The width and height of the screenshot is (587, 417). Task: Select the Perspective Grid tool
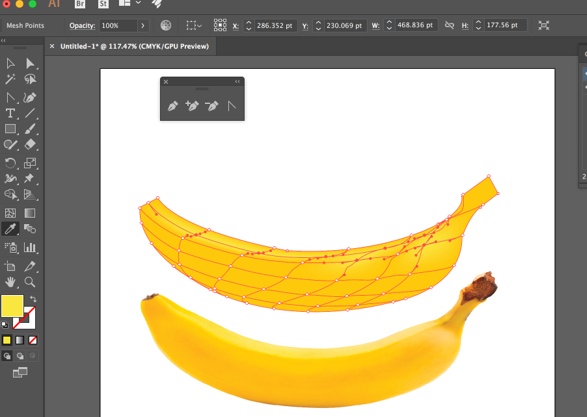30,194
